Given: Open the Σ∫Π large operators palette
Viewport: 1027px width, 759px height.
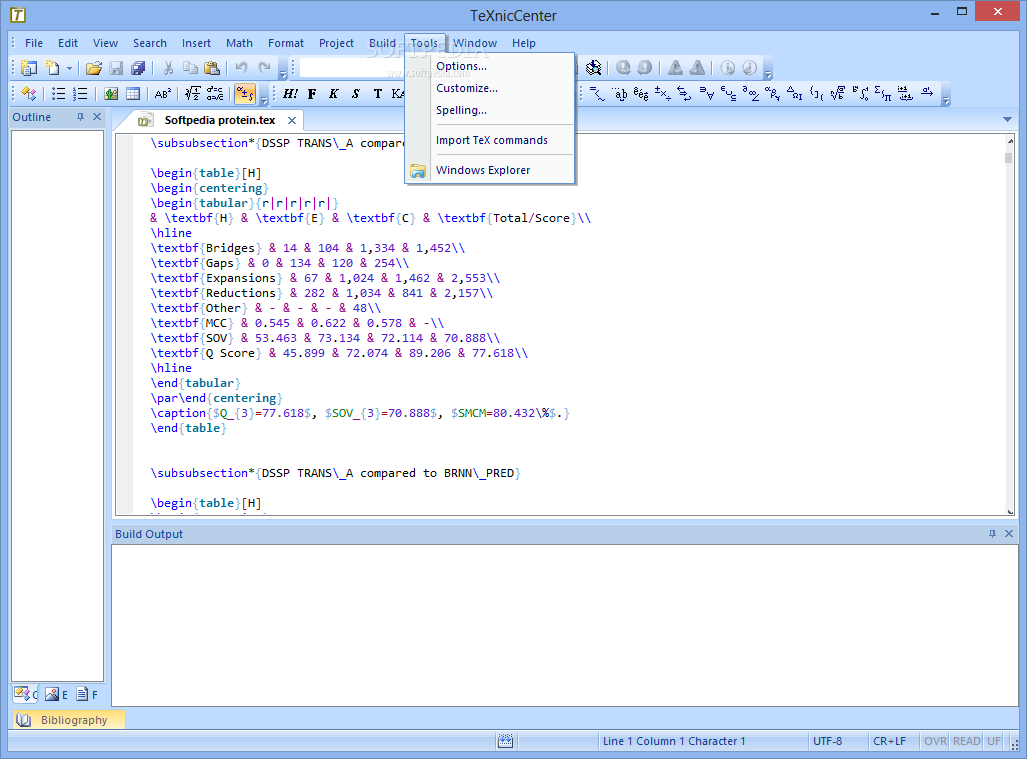Looking at the screenshot, I should [x=883, y=94].
